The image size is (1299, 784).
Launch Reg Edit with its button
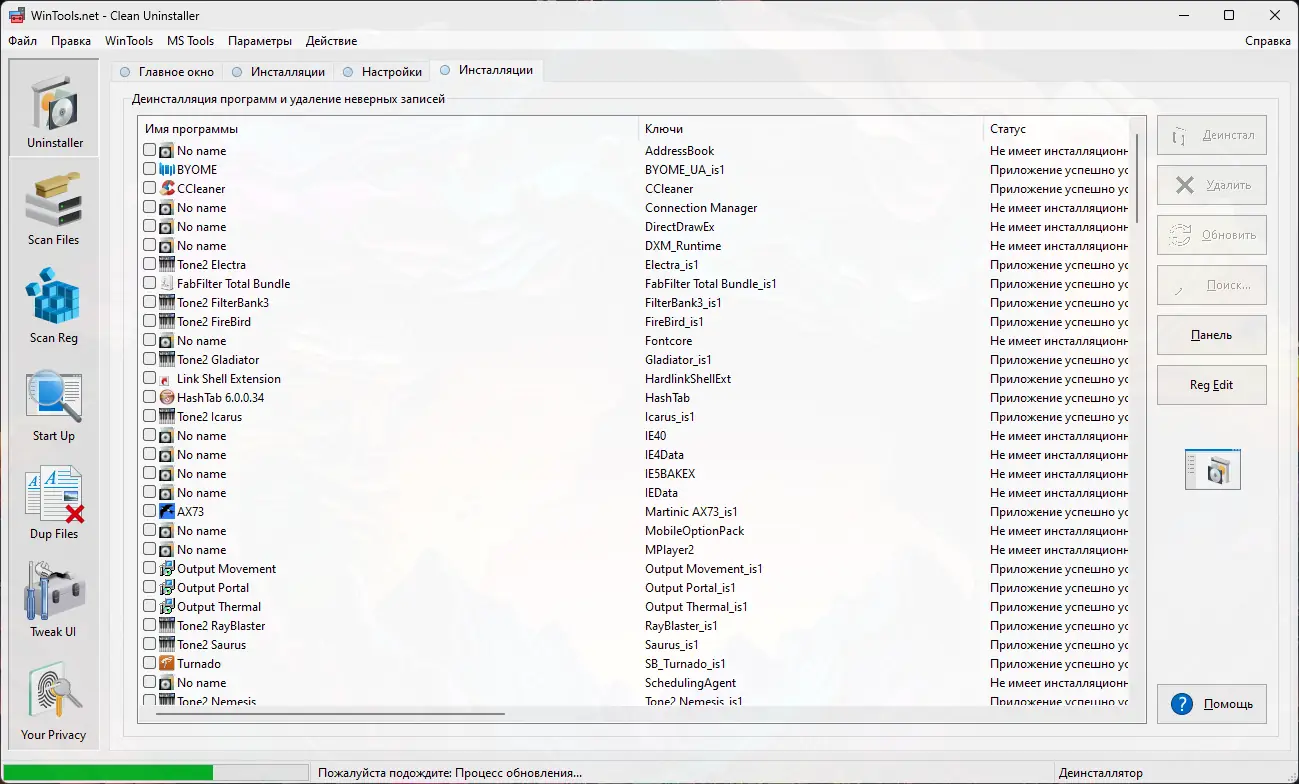[1212, 385]
